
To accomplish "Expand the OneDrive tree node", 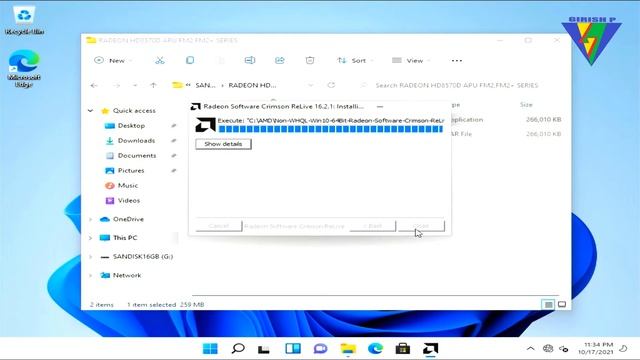I will (91, 219).
